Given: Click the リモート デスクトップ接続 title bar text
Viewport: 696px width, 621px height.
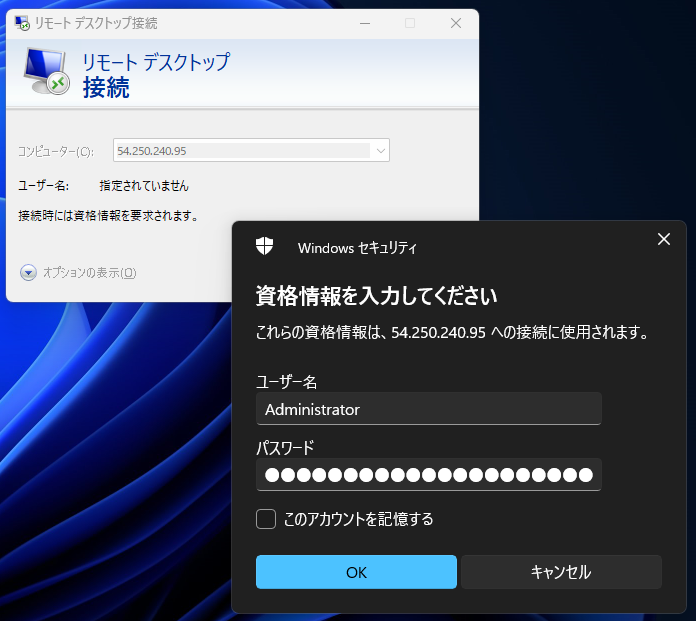Looking at the screenshot, I should click(96, 23).
